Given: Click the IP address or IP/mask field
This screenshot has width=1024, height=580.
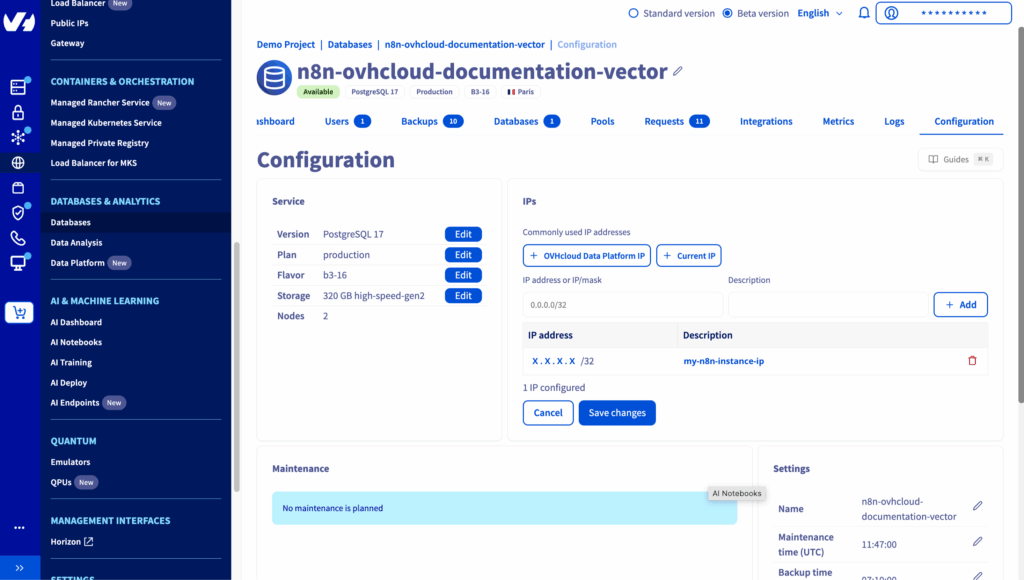Looking at the screenshot, I should [x=622, y=305].
